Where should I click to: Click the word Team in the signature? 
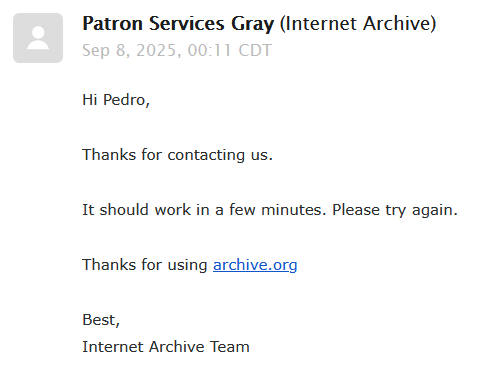[x=229, y=347]
